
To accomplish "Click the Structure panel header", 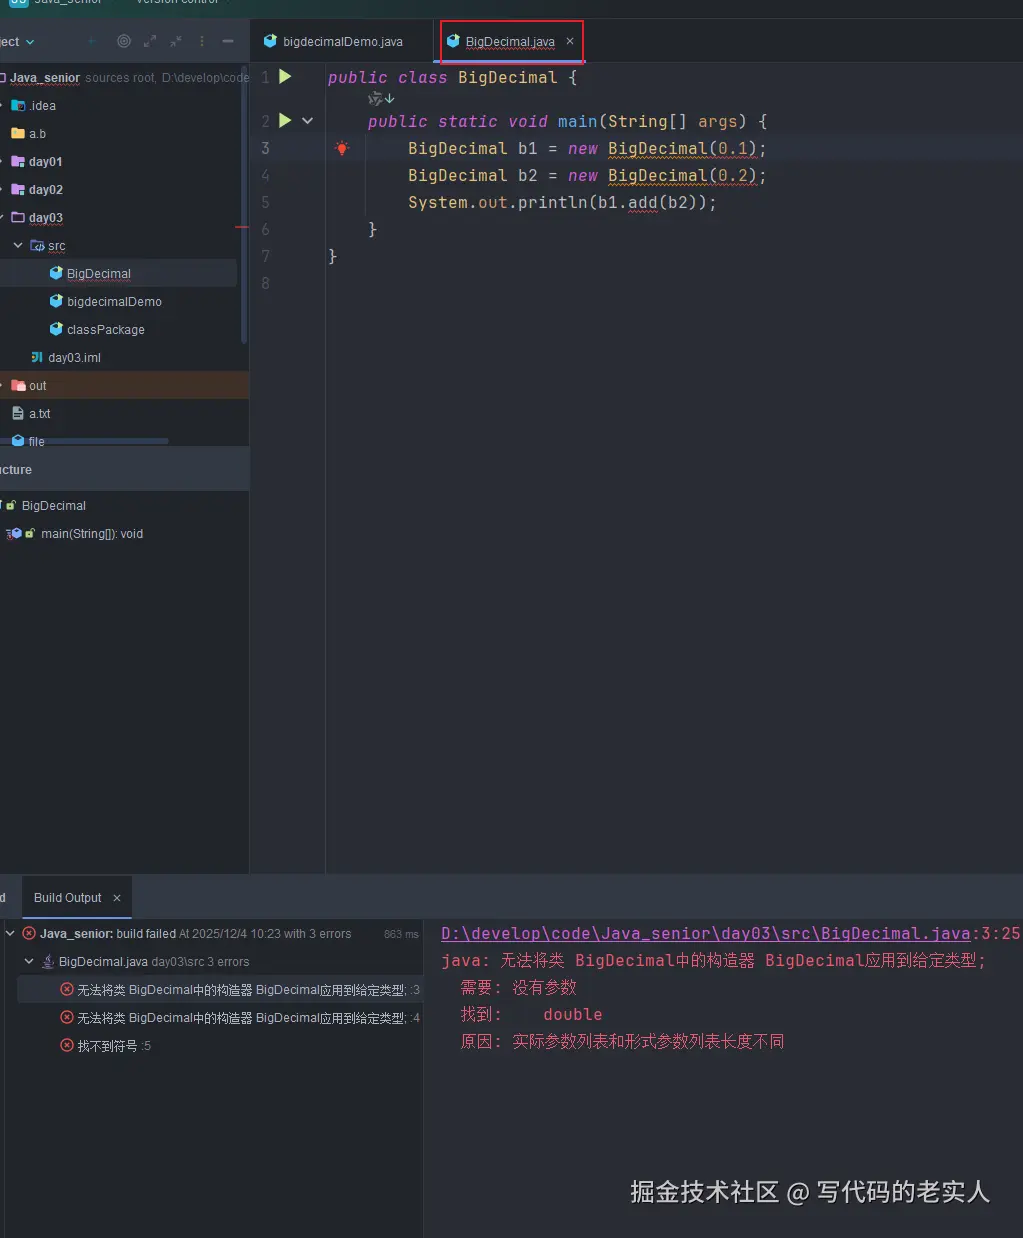I will click(x=124, y=469).
